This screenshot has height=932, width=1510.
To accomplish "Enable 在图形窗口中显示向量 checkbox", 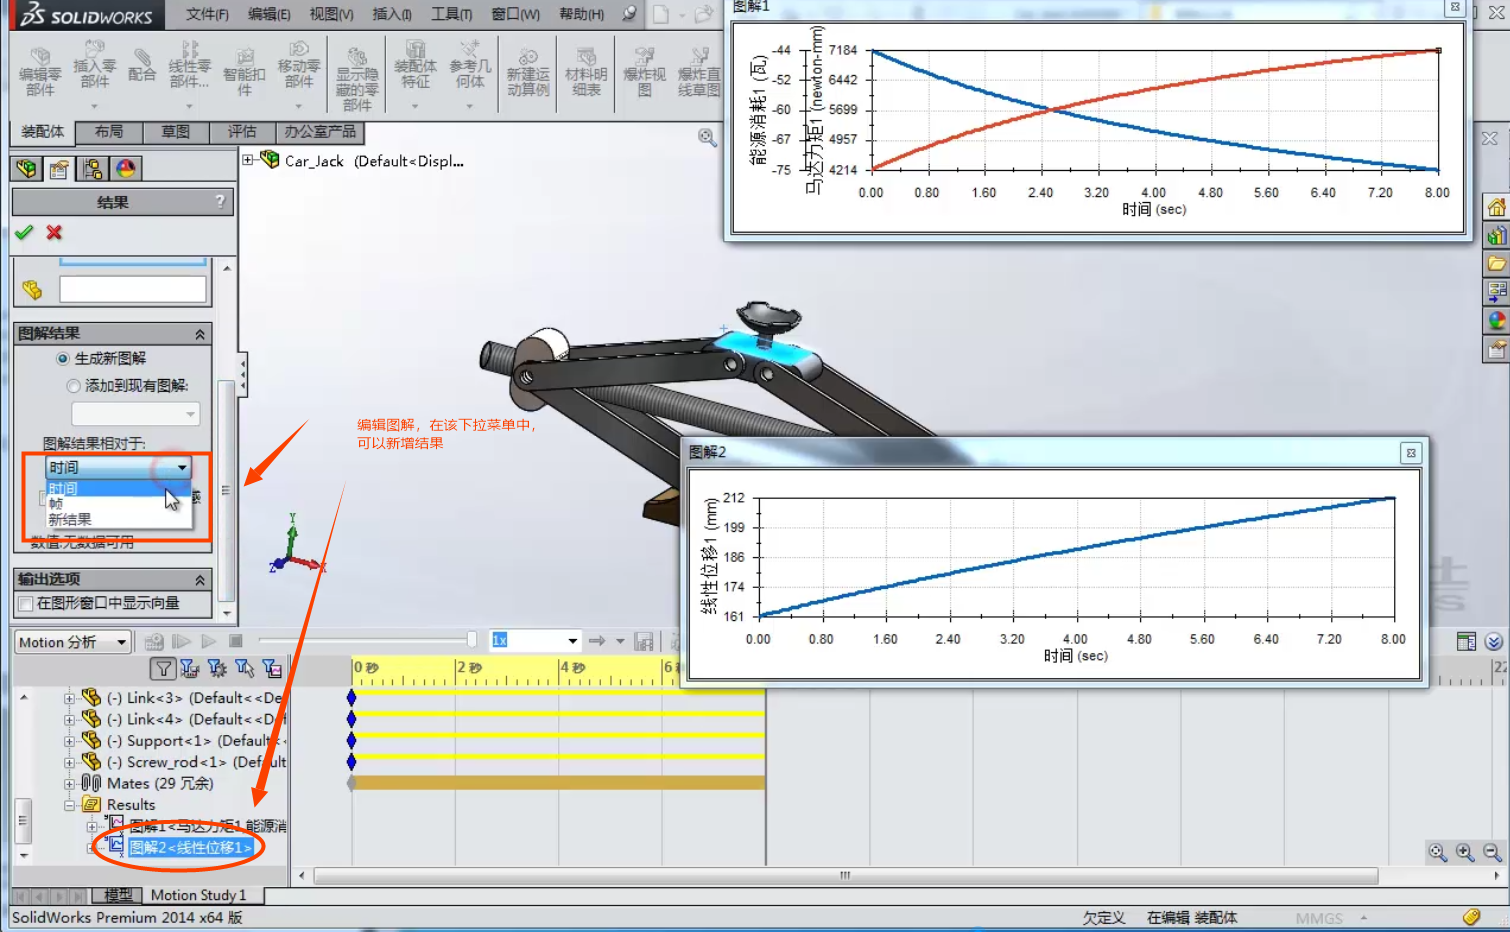I will (25, 603).
